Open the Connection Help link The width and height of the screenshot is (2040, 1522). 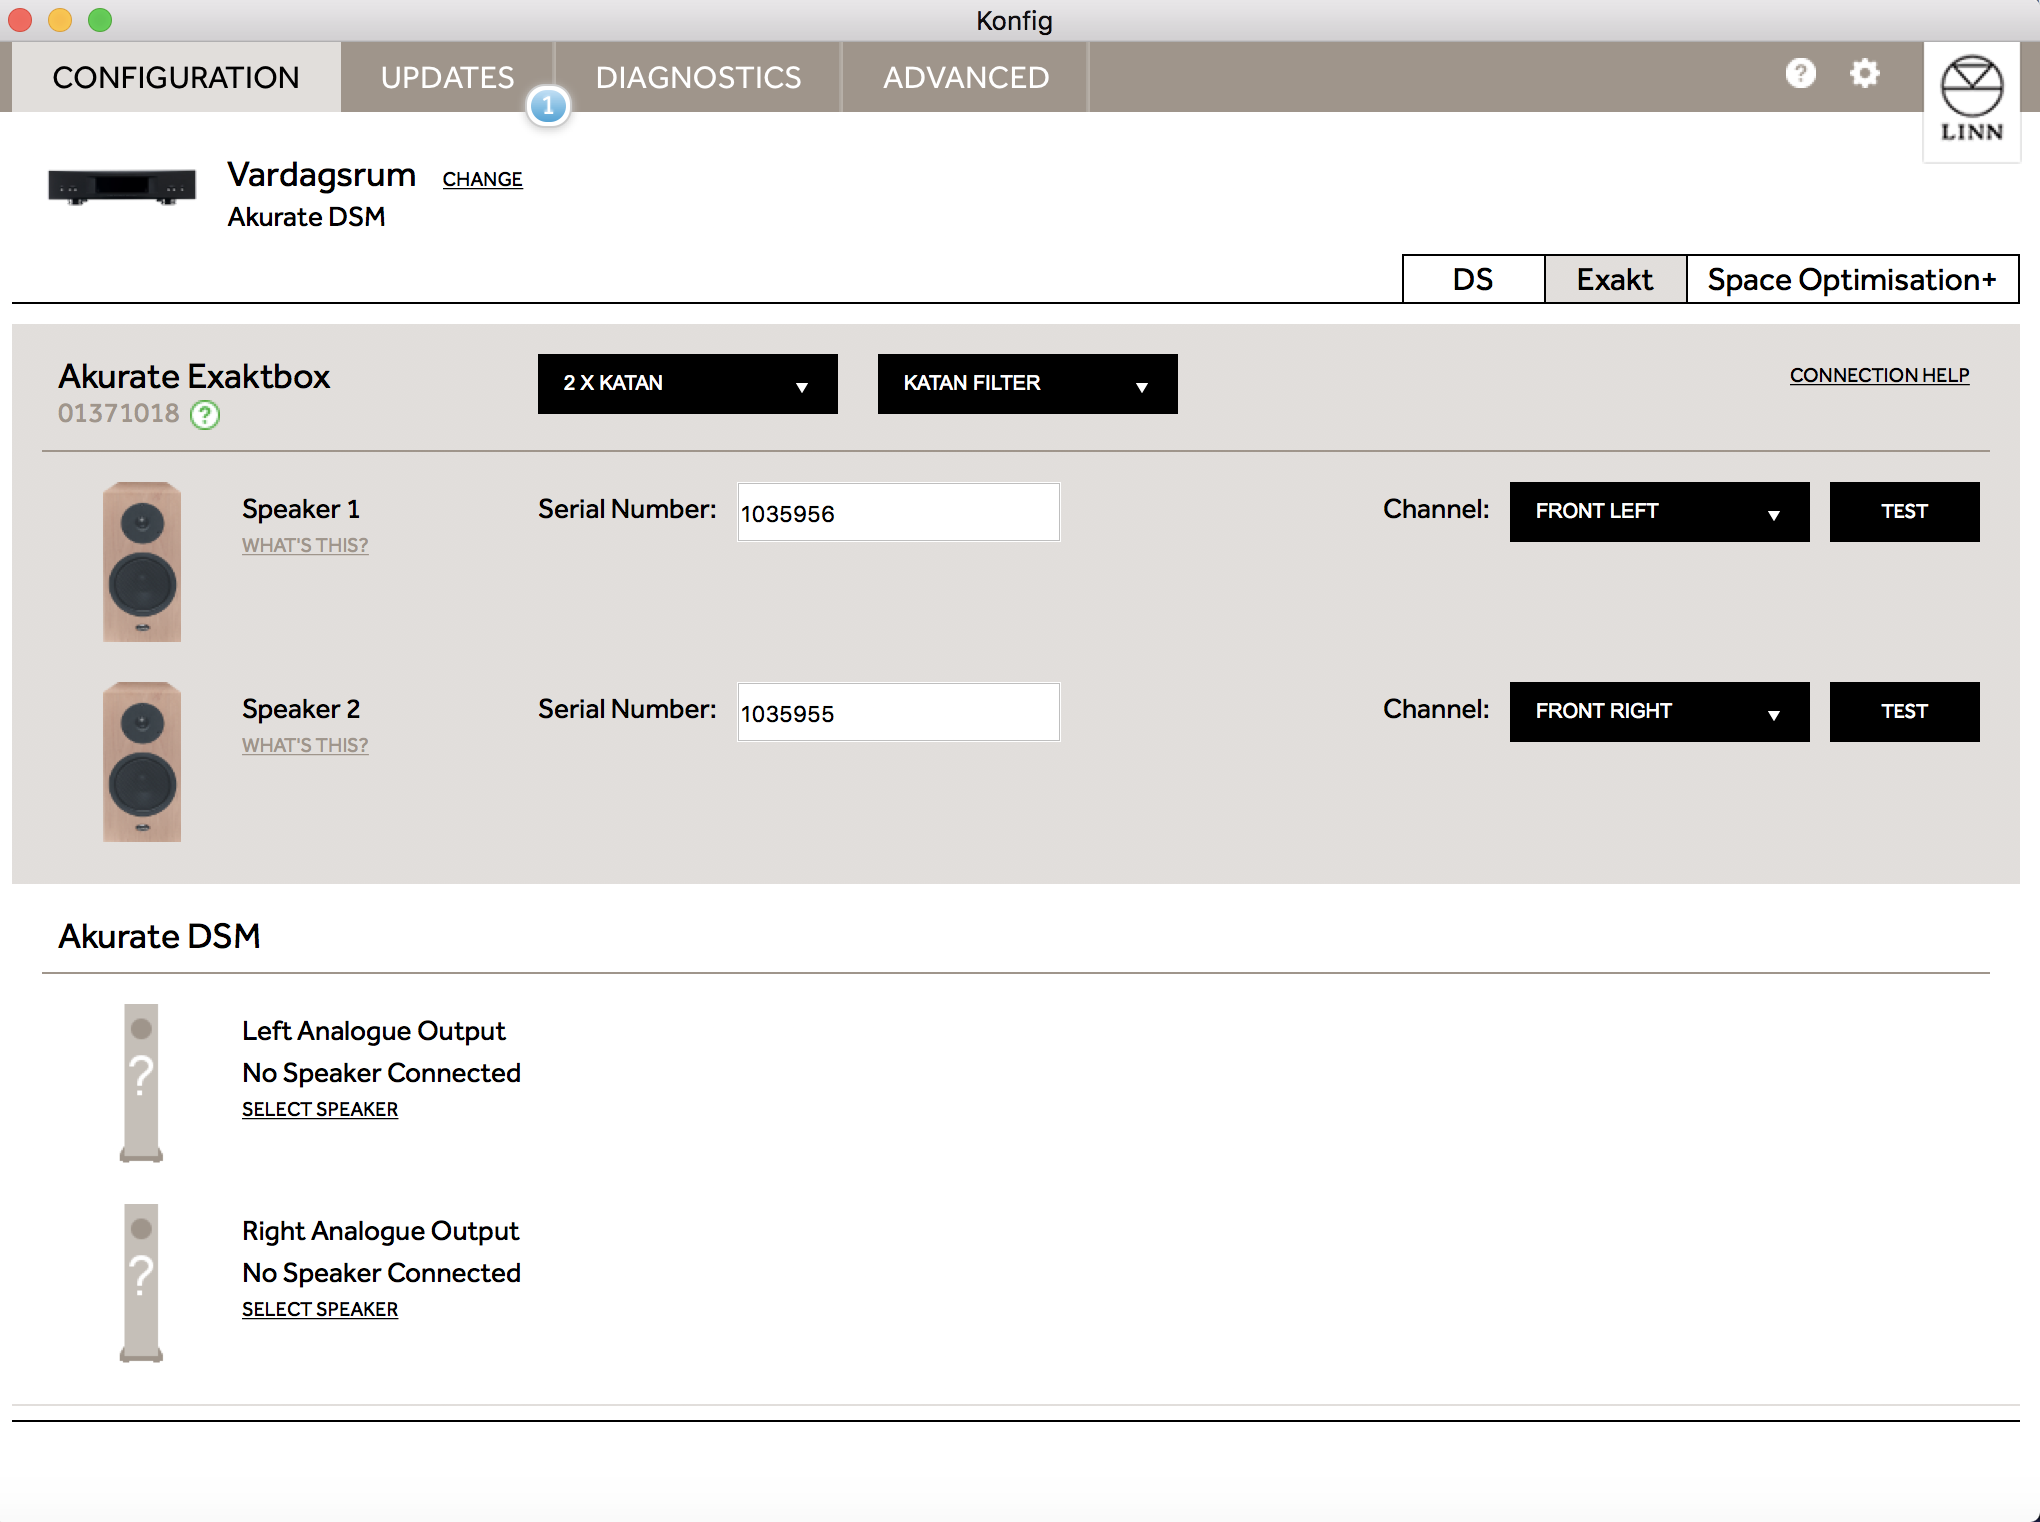(1880, 375)
